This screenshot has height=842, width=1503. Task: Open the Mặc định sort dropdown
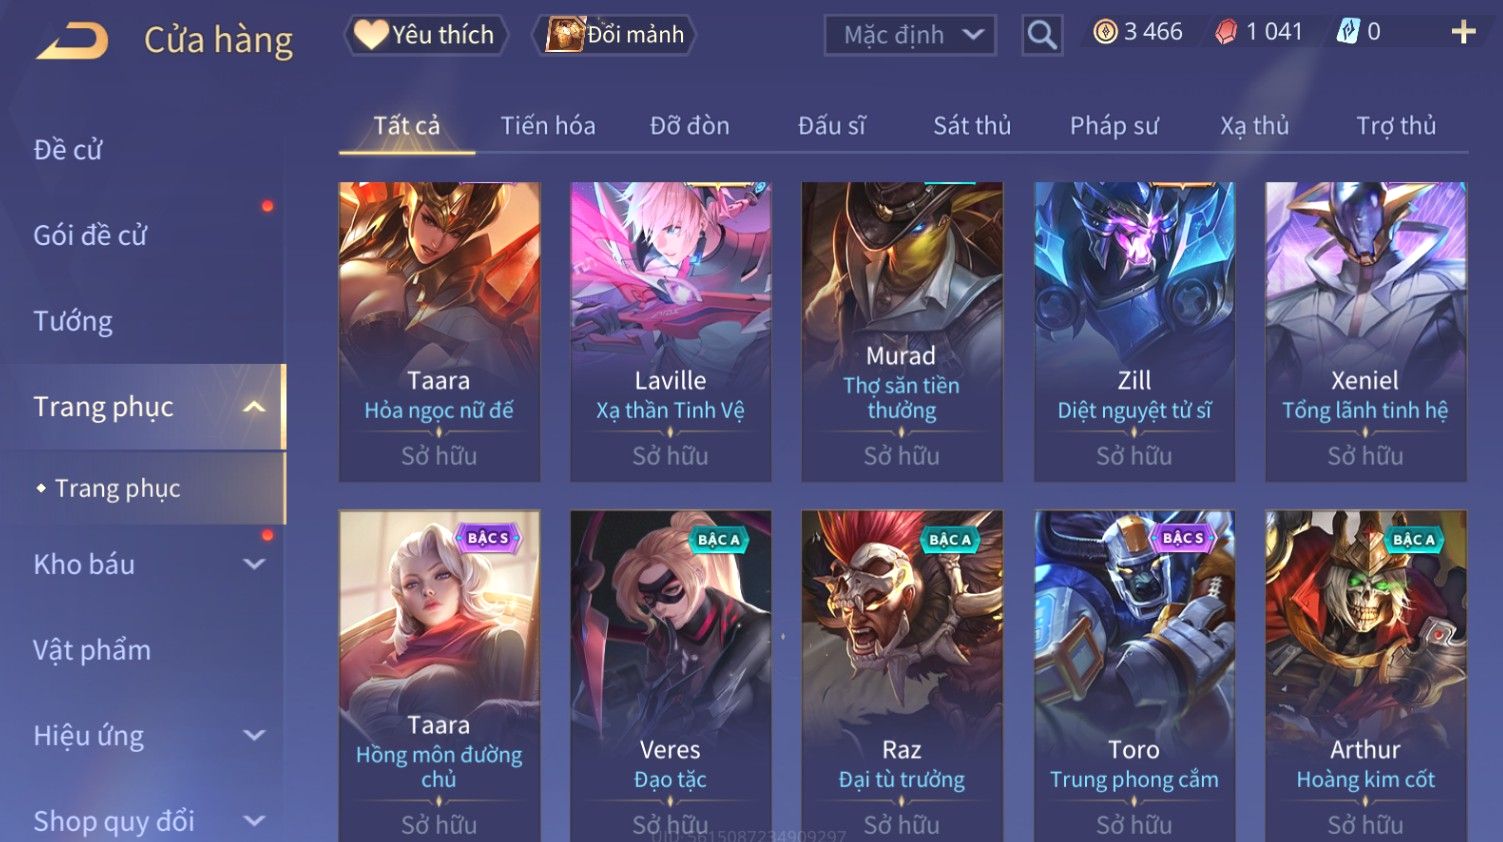(910, 36)
